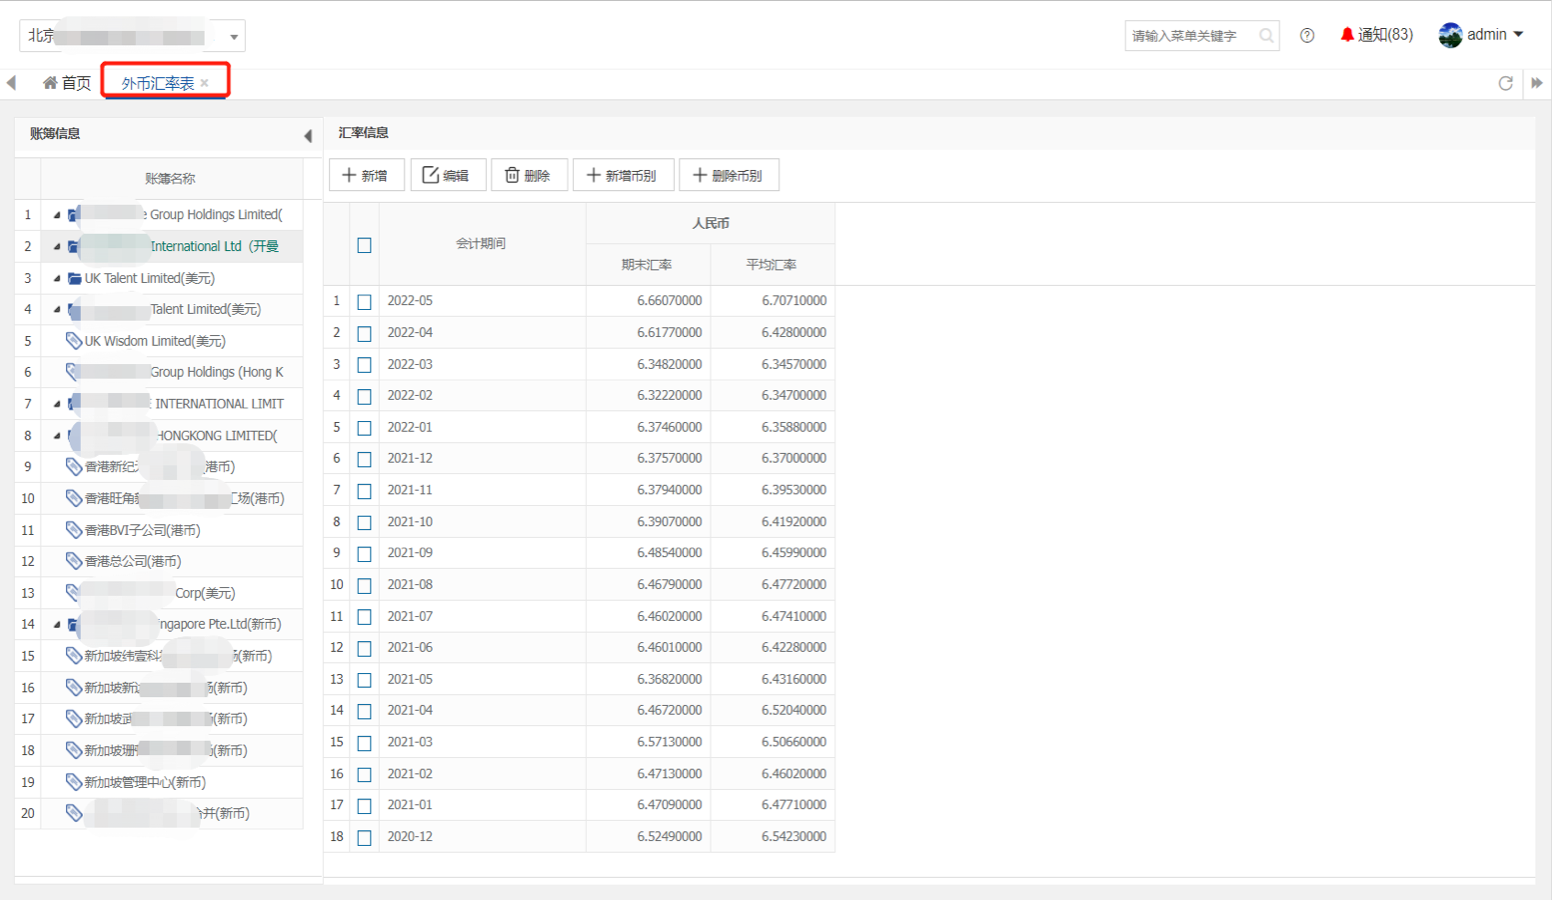
Task: Select UK Wisdom Limited(美元) ledger
Action: pyautogui.click(x=154, y=341)
